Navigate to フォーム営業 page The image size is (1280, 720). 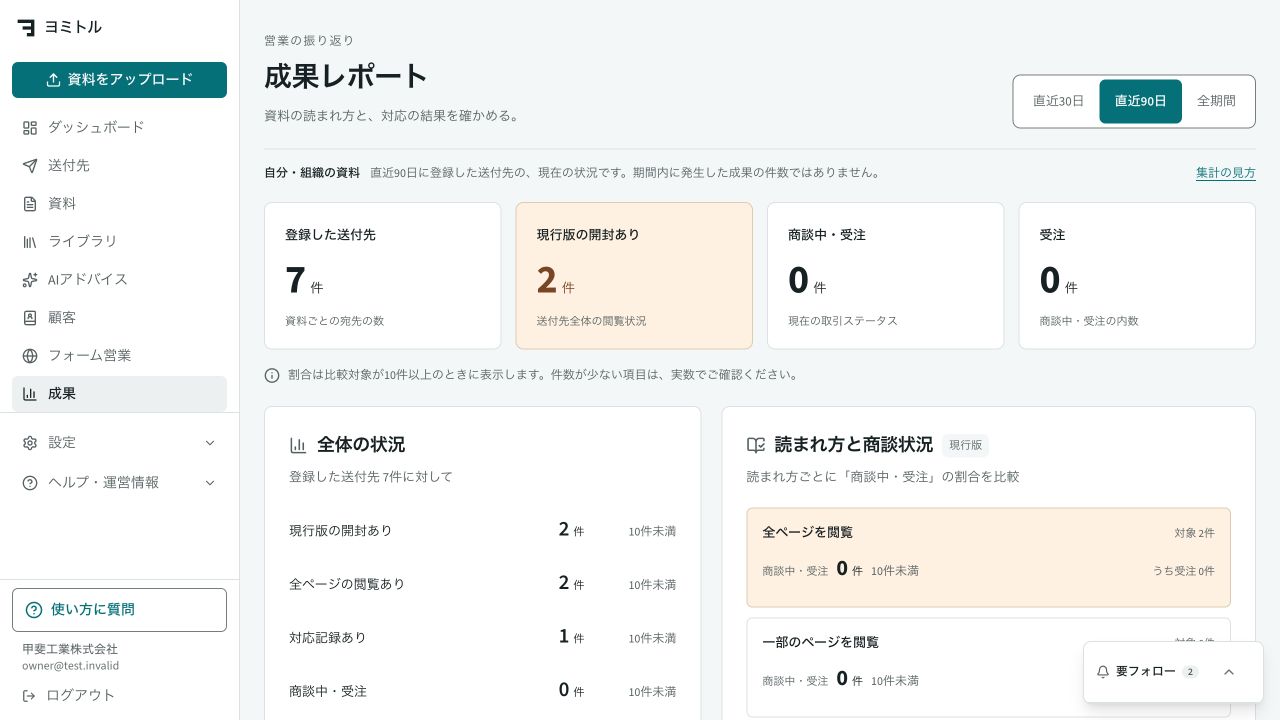(x=119, y=356)
